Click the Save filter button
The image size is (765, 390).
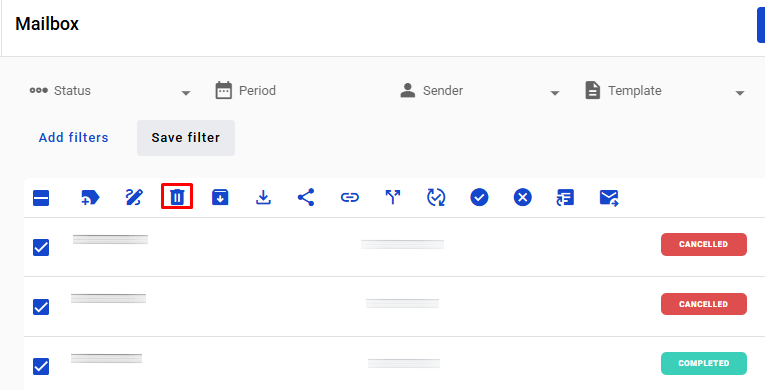pyautogui.click(x=186, y=138)
